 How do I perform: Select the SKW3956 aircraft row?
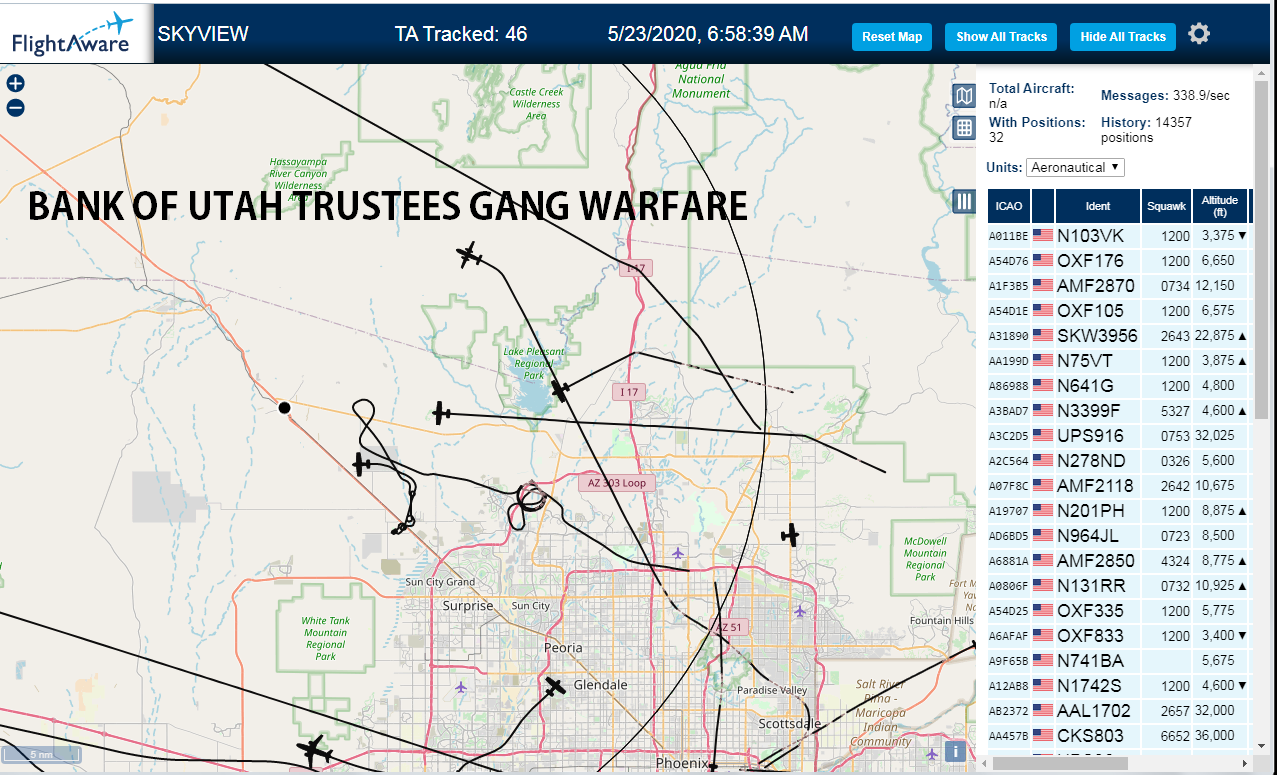(1119, 336)
